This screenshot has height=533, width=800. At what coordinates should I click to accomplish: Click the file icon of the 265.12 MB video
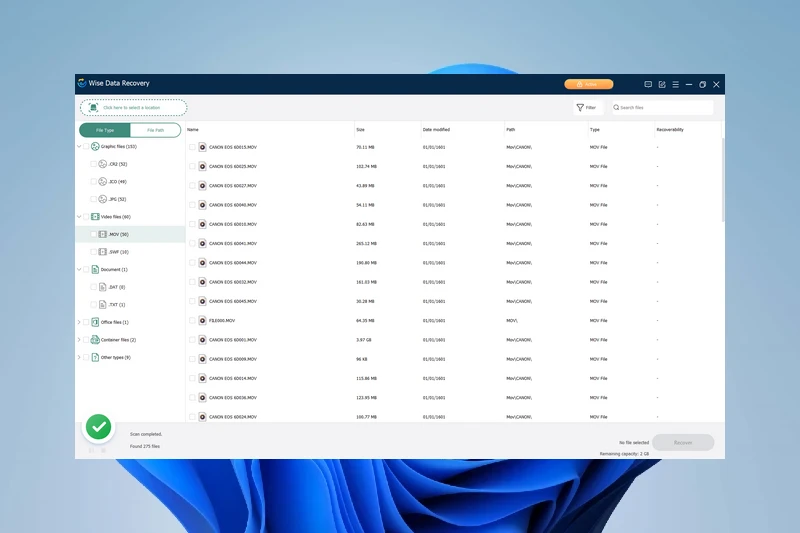[202, 243]
